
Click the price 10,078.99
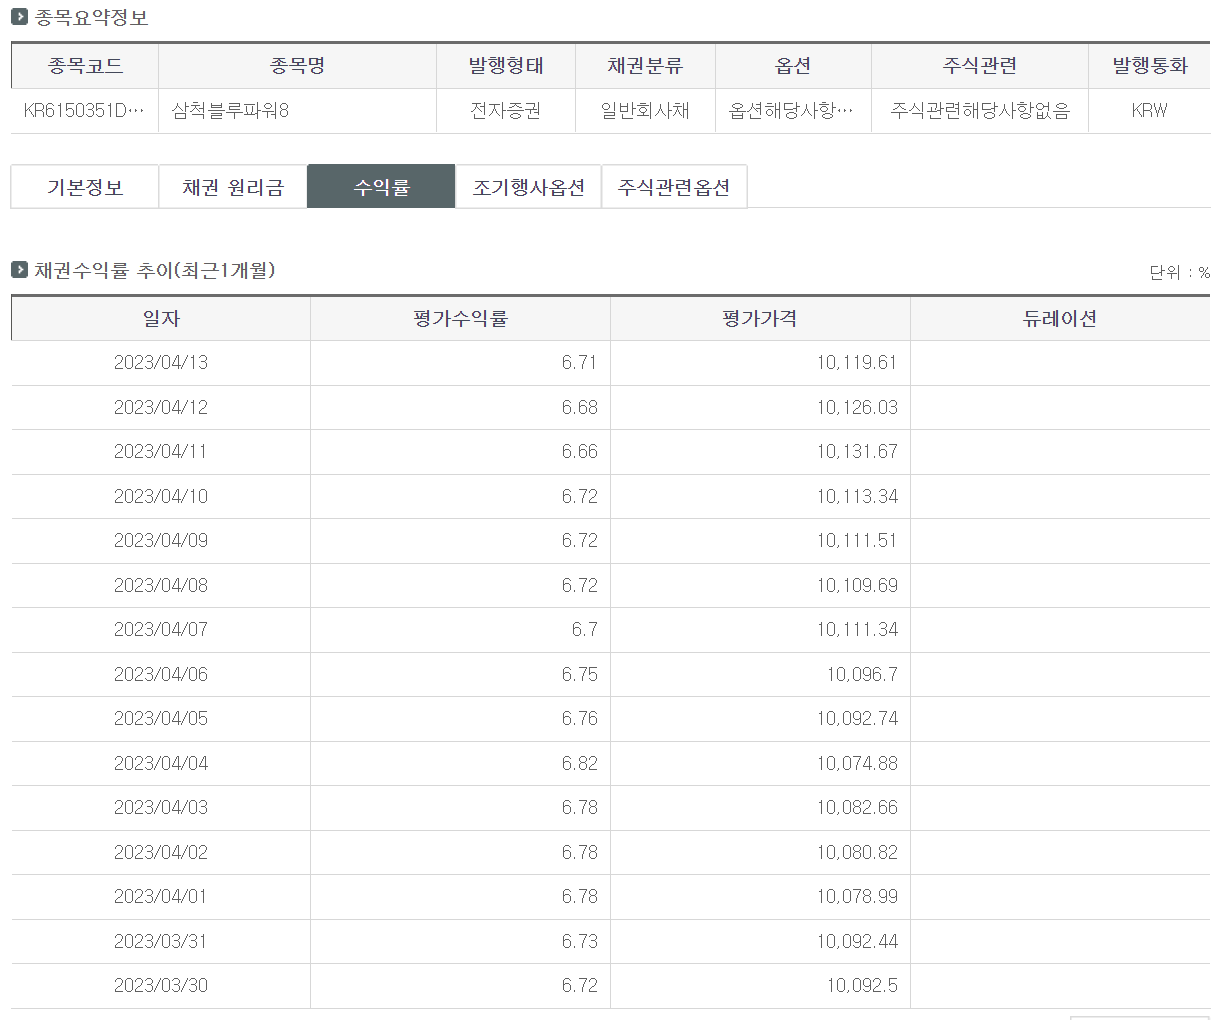pyautogui.click(x=857, y=897)
